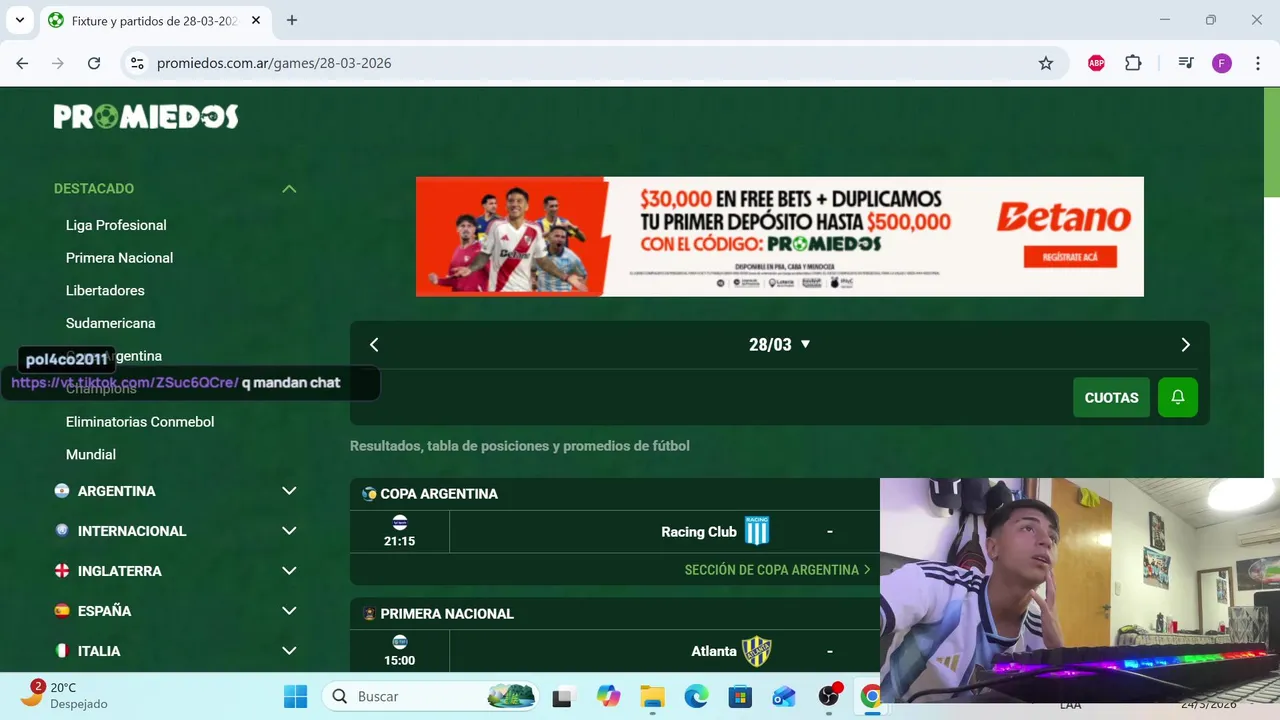Expand the INTERNACIONAL section
The width and height of the screenshot is (1280, 720).
click(x=289, y=531)
